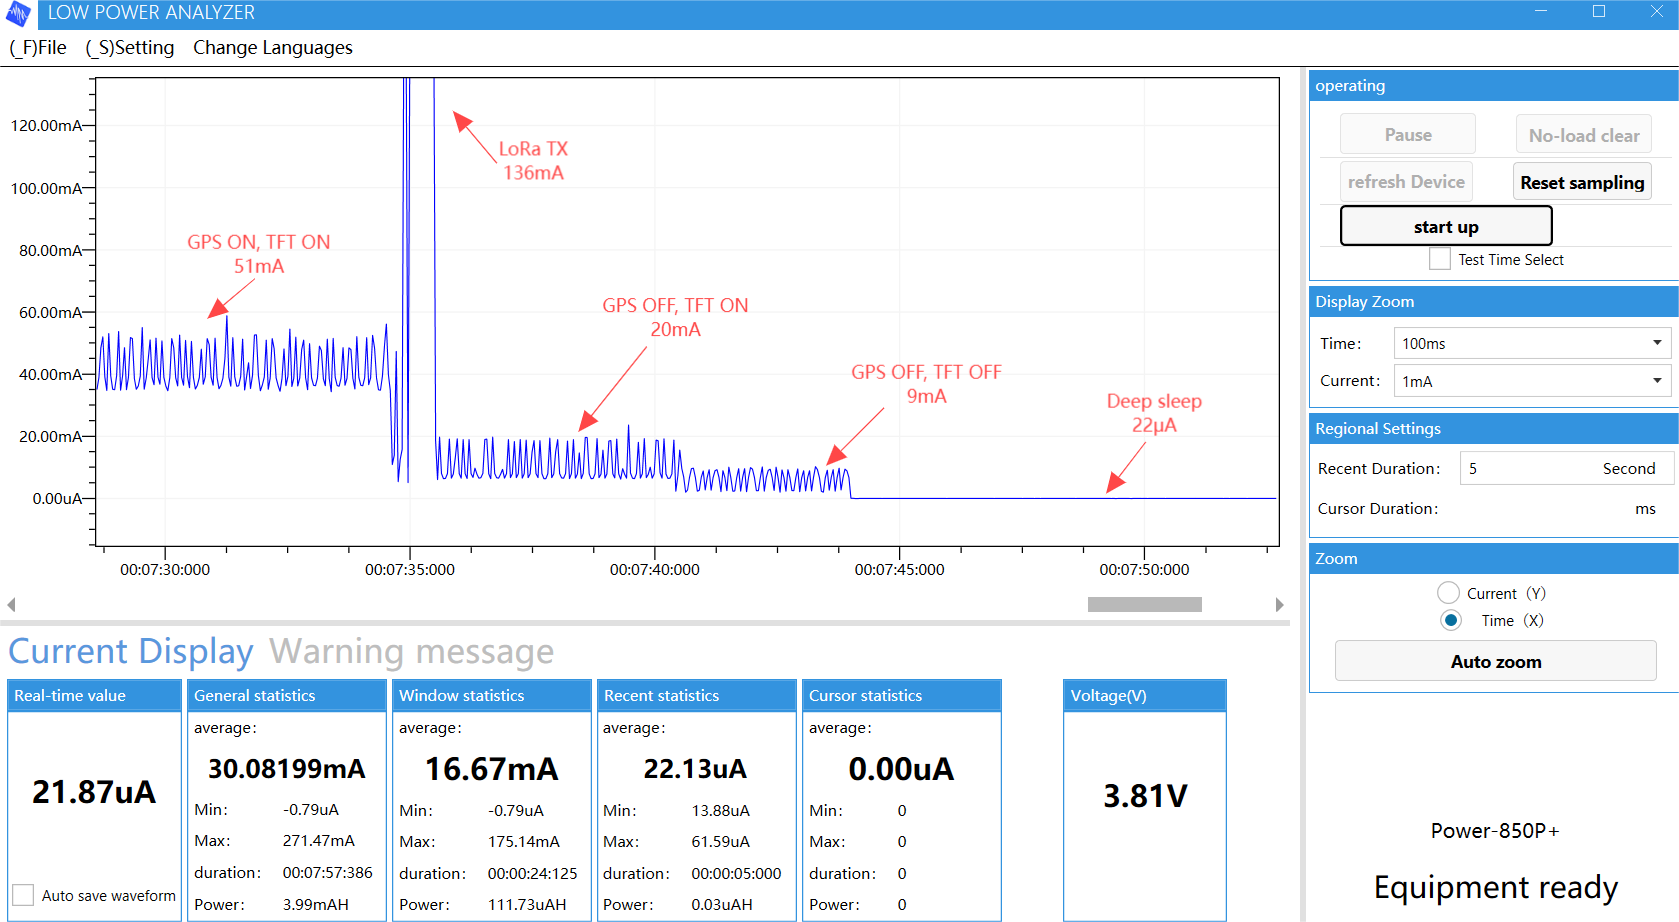
Task: Minimize the analyzer window
Action: click(x=1541, y=12)
